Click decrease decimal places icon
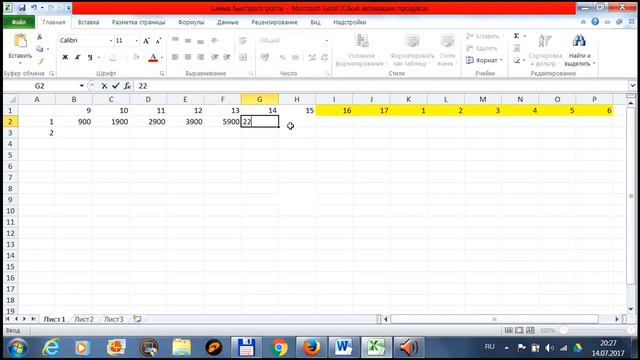 point(324,58)
